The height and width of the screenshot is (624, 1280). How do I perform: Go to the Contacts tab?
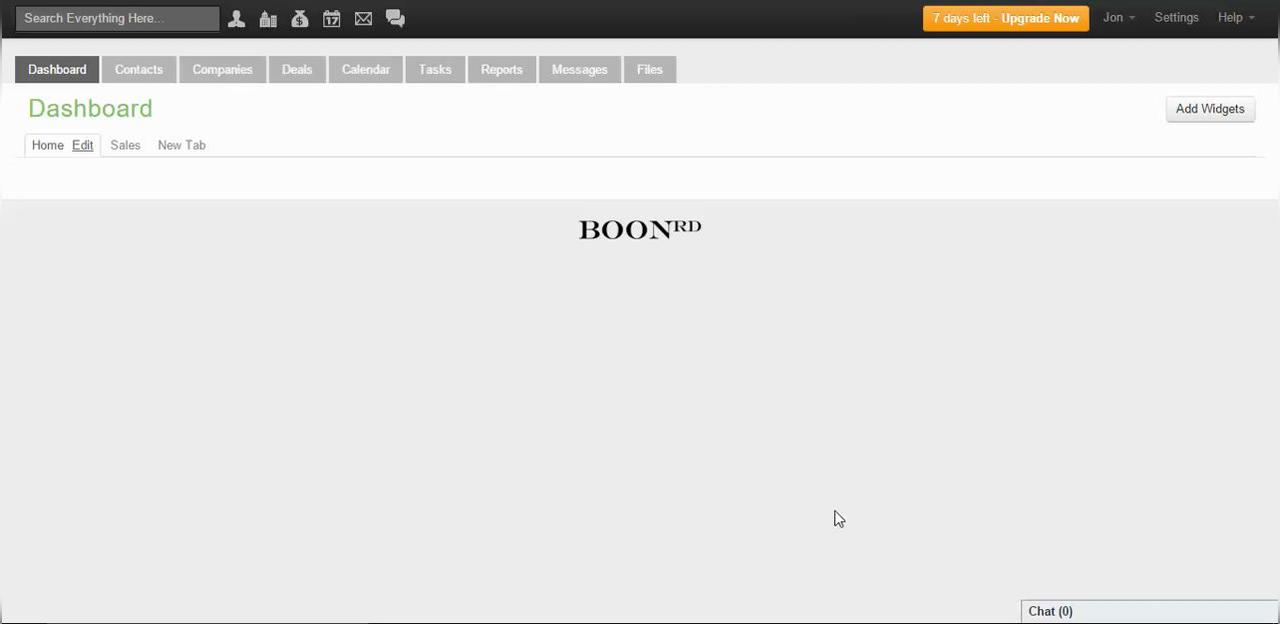point(139,69)
